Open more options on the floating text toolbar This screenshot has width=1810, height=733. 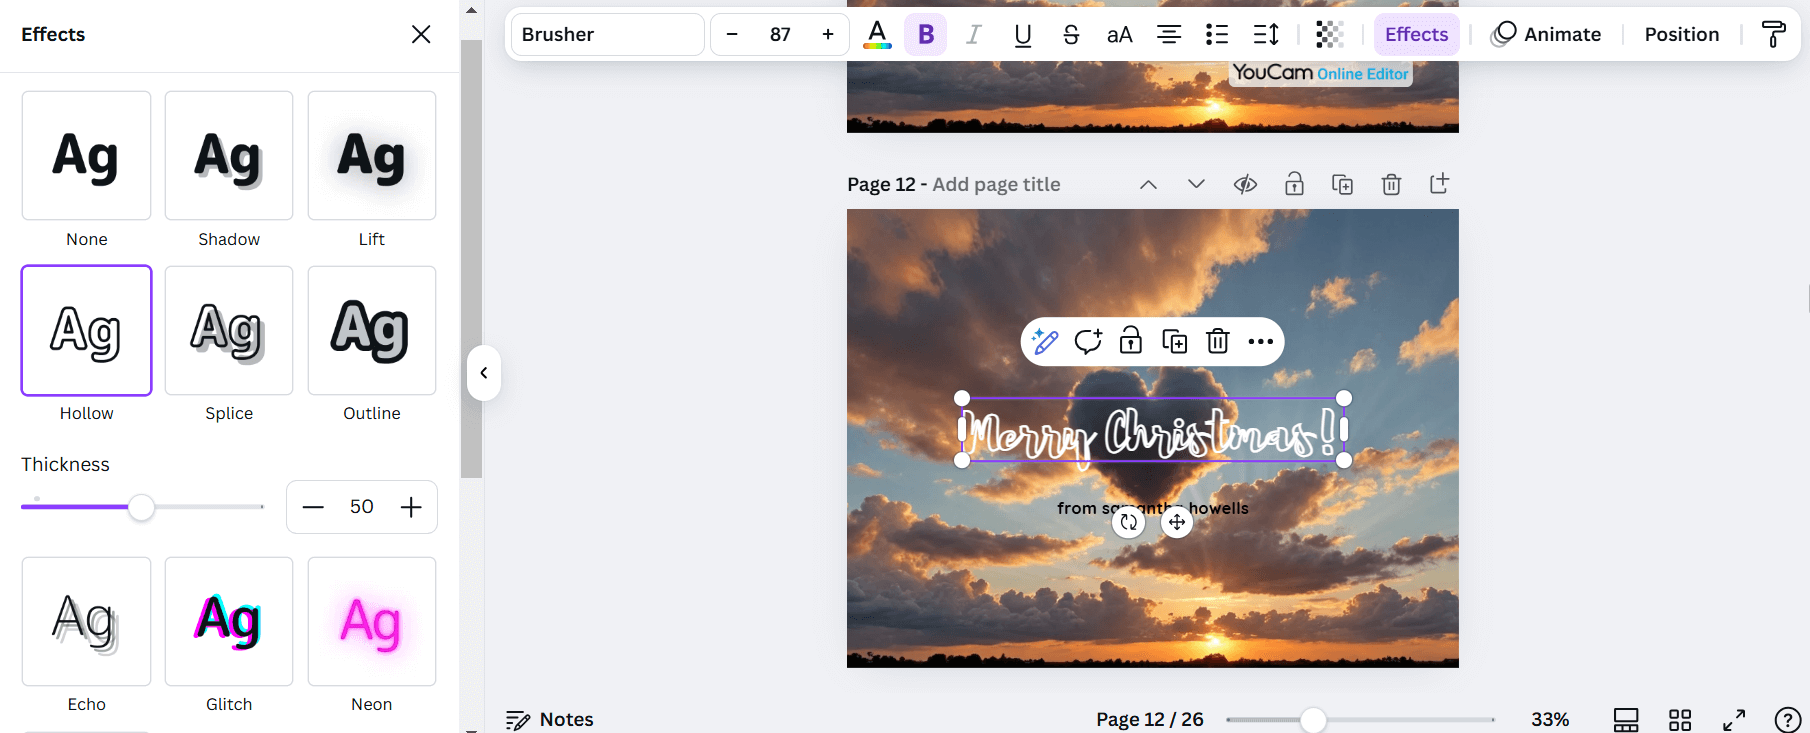coord(1260,342)
